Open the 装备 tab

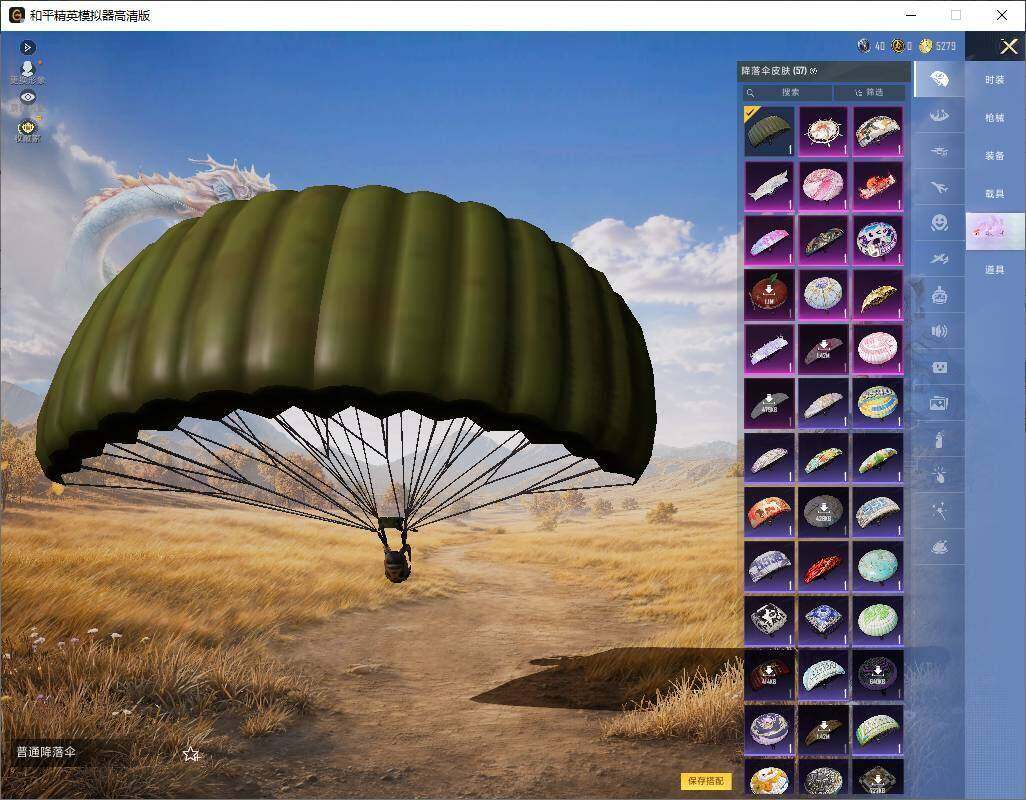pyautogui.click(x=995, y=156)
